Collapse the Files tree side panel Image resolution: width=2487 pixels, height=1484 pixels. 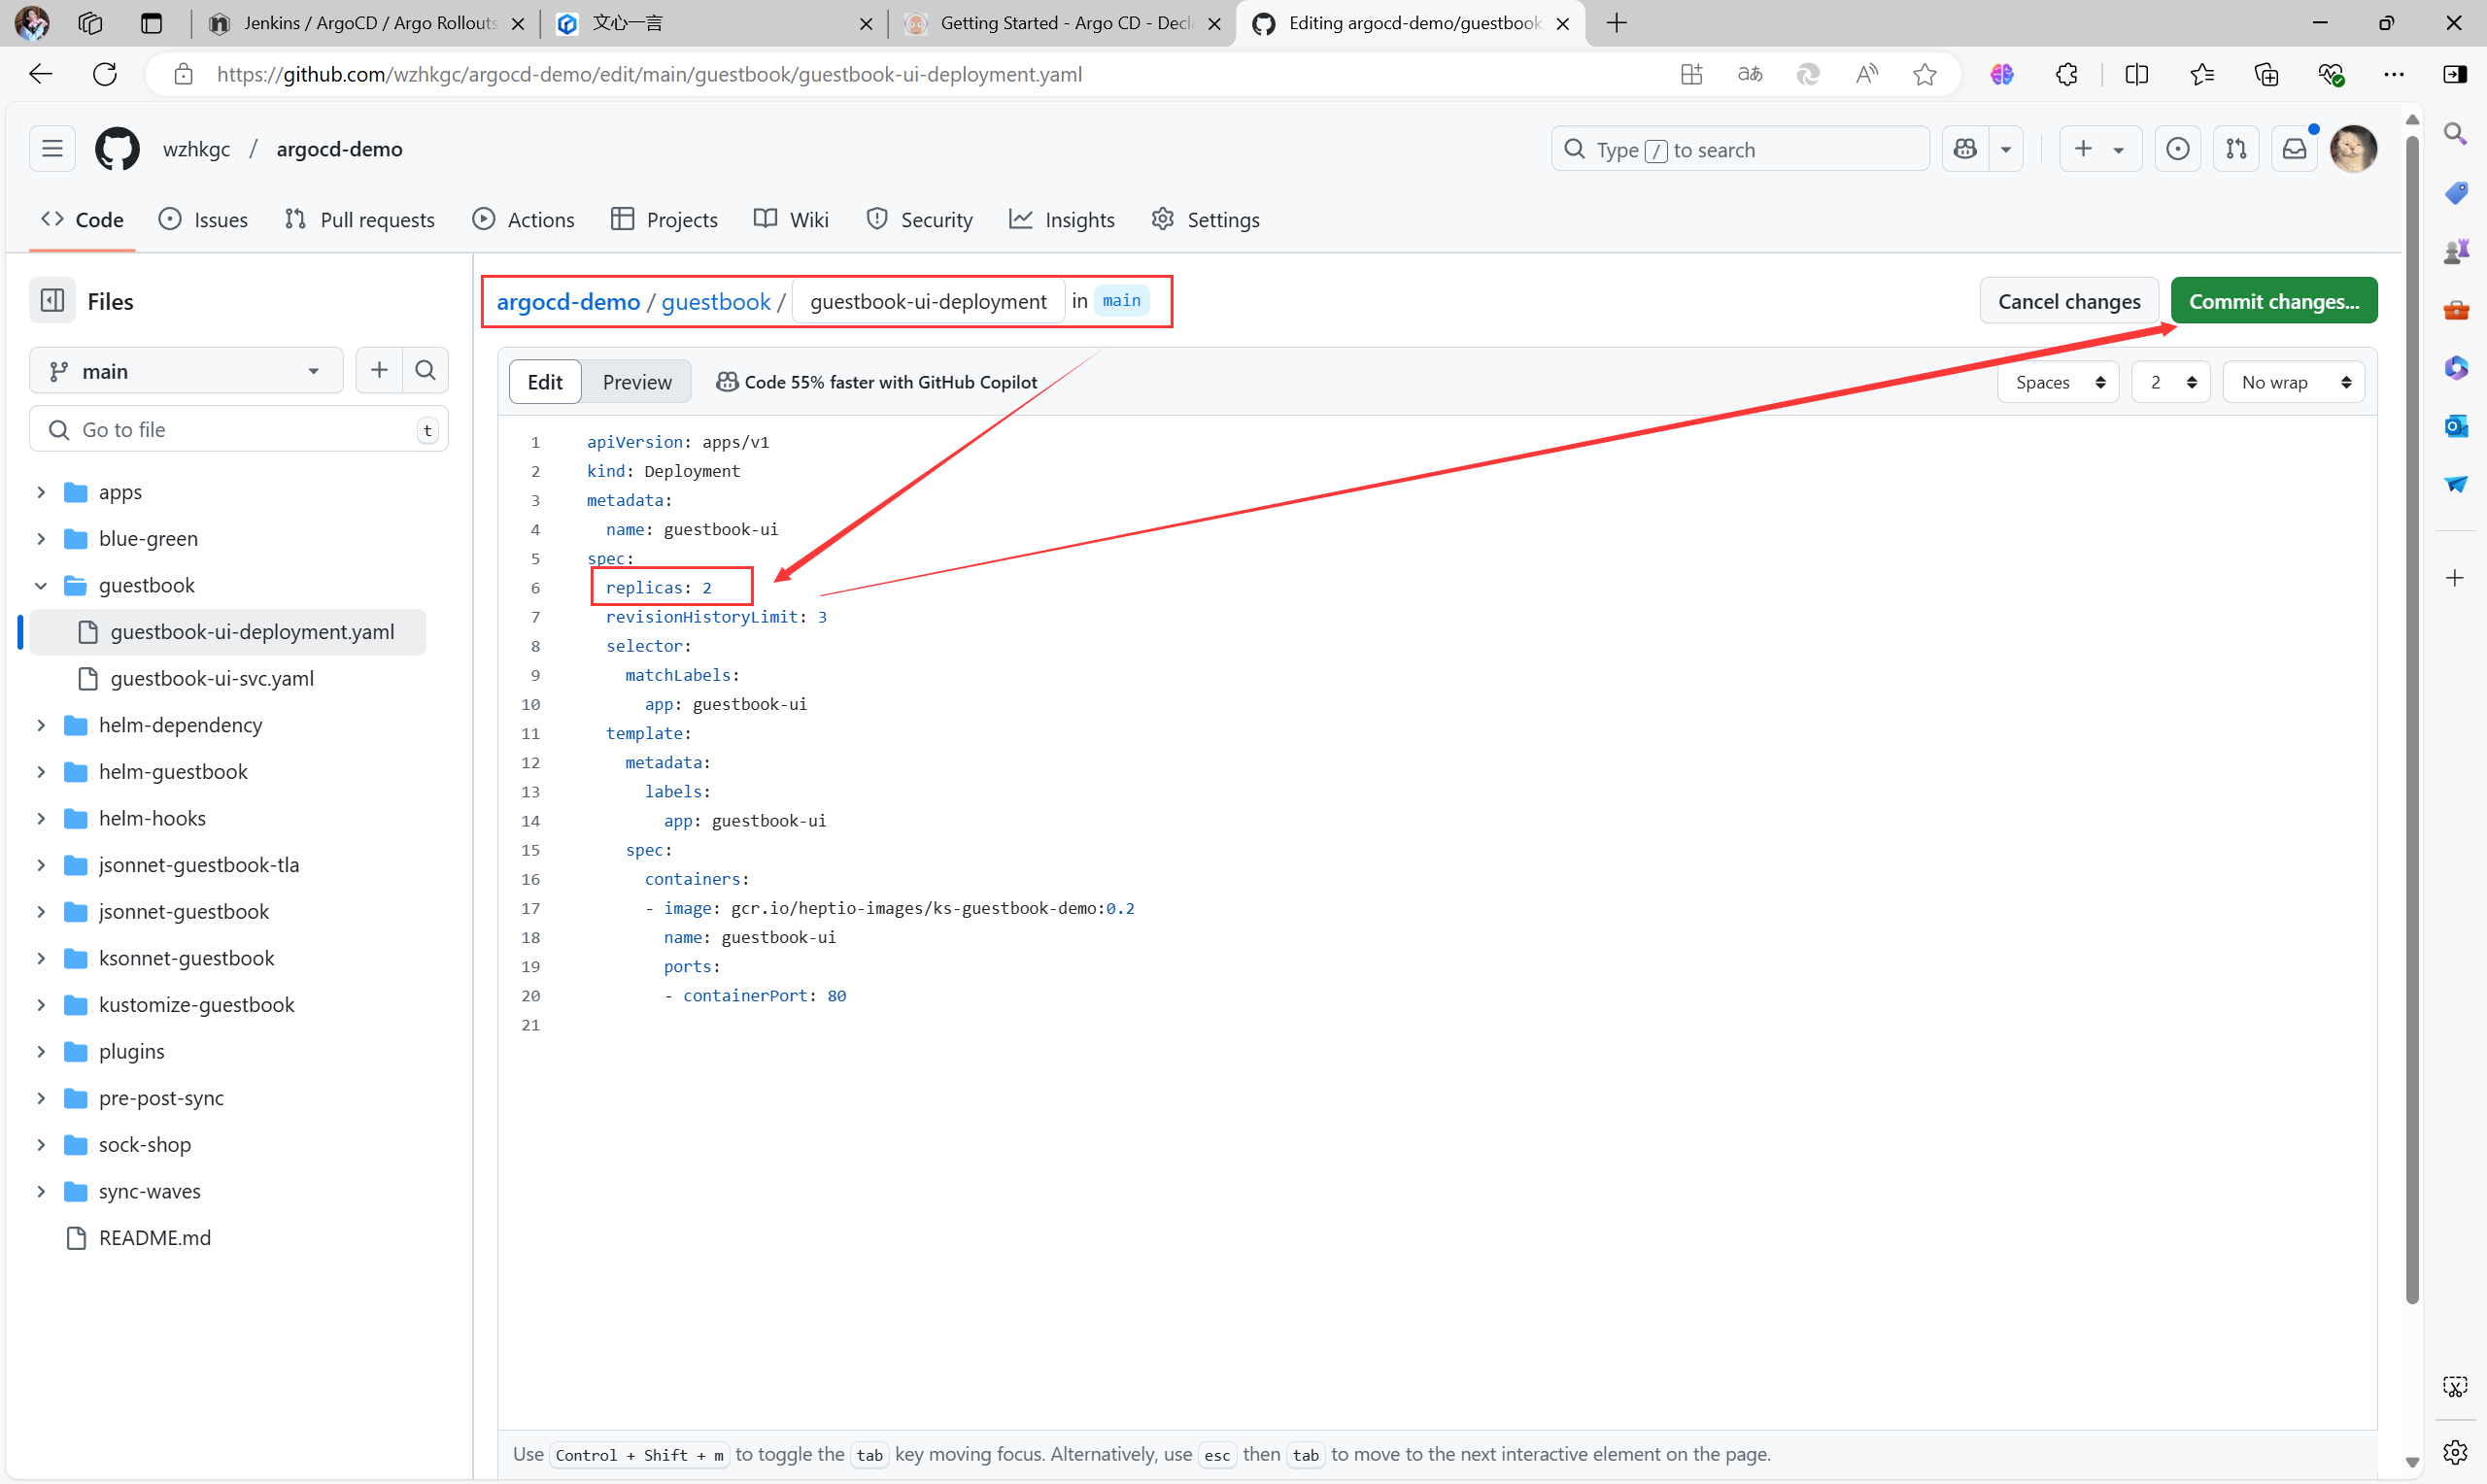pyautogui.click(x=52, y=300)
